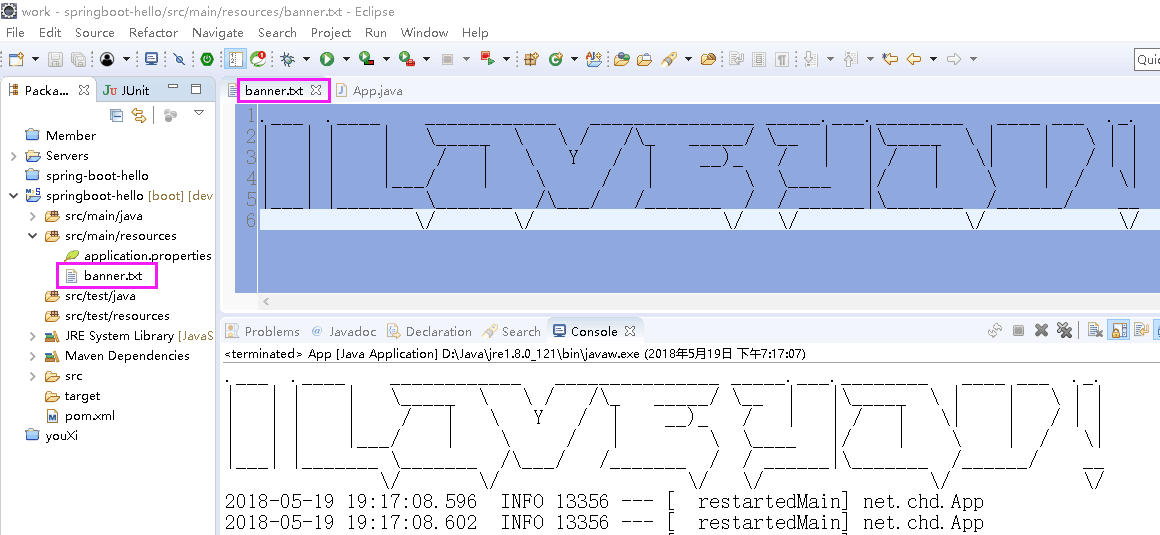Click the Quick Access search field

(x=1147, y=59)
